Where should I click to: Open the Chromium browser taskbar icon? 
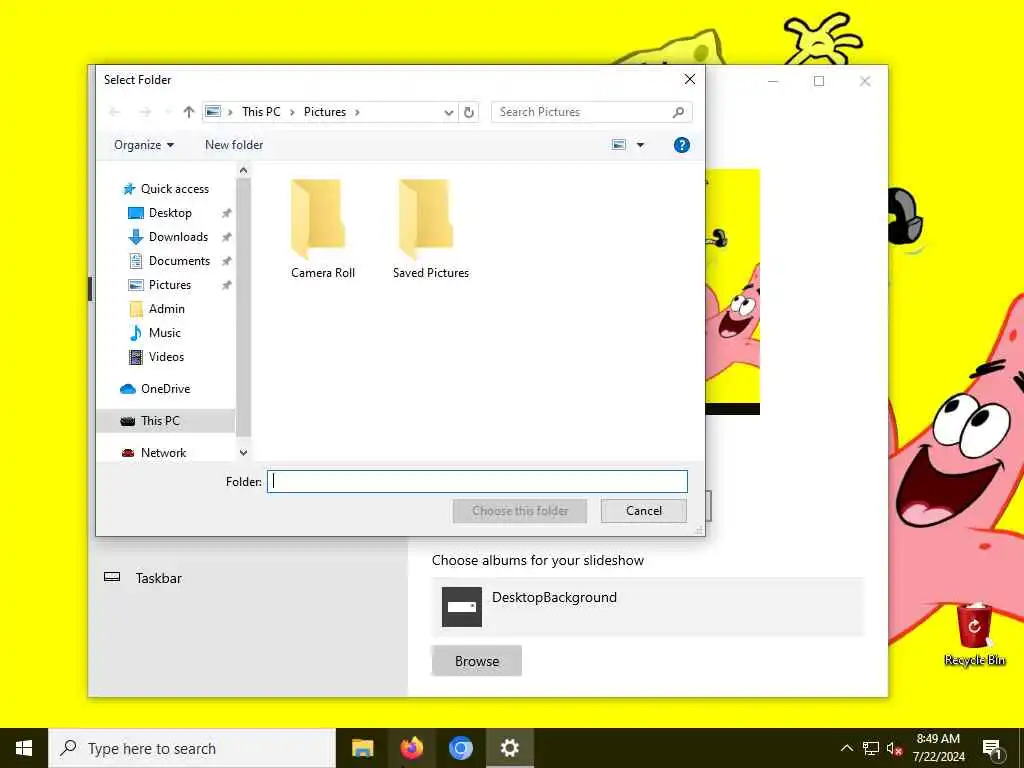[x=460, y=748]
